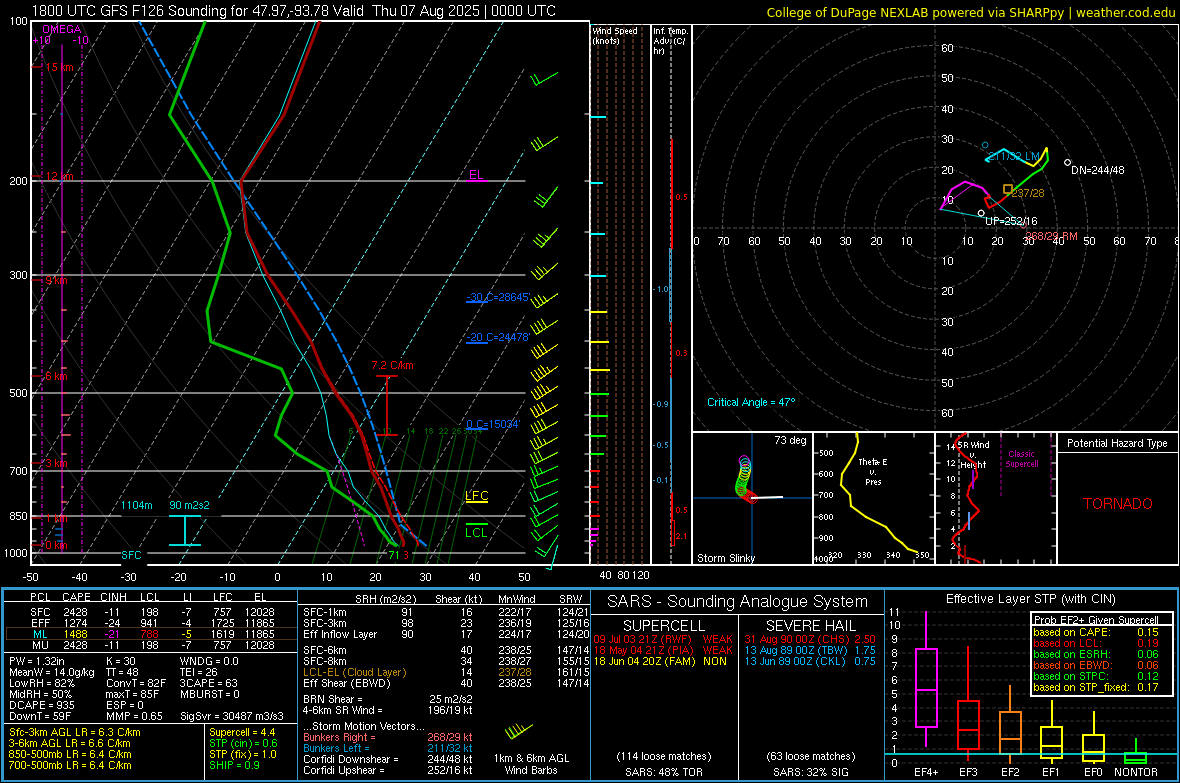Click the SARS: 32% SIG text
This screenshot has height=783, width=1180.
(x=810, y=772)
